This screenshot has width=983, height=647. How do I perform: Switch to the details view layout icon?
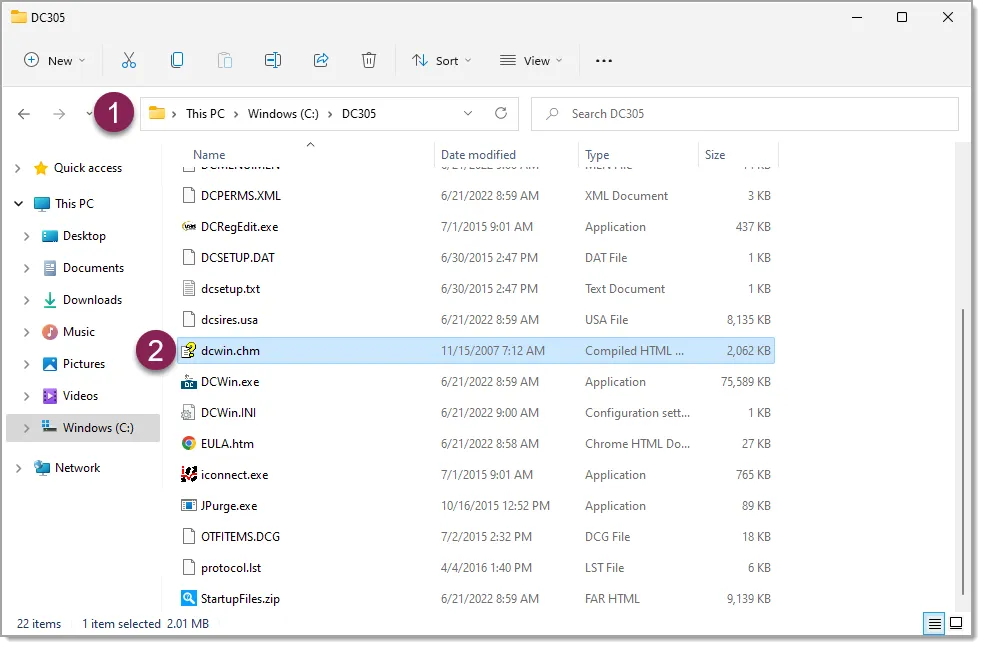click(x=934, y=624)
